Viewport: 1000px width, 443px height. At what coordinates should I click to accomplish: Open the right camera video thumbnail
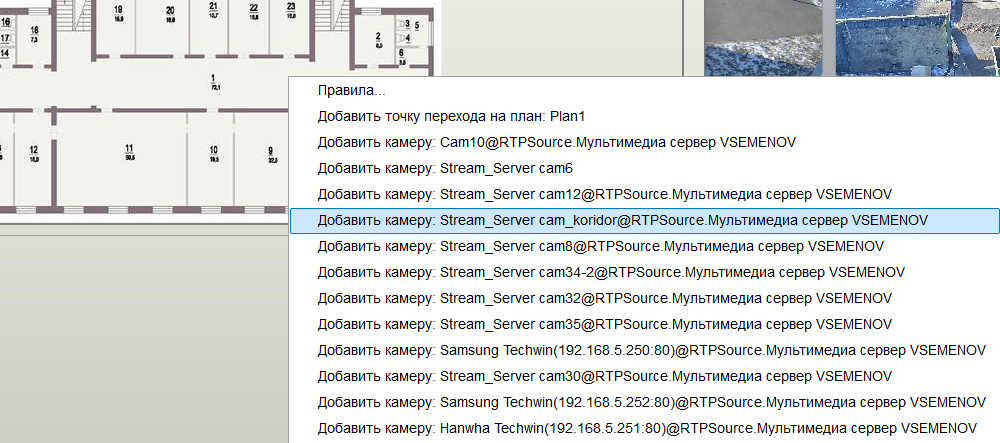918,38
